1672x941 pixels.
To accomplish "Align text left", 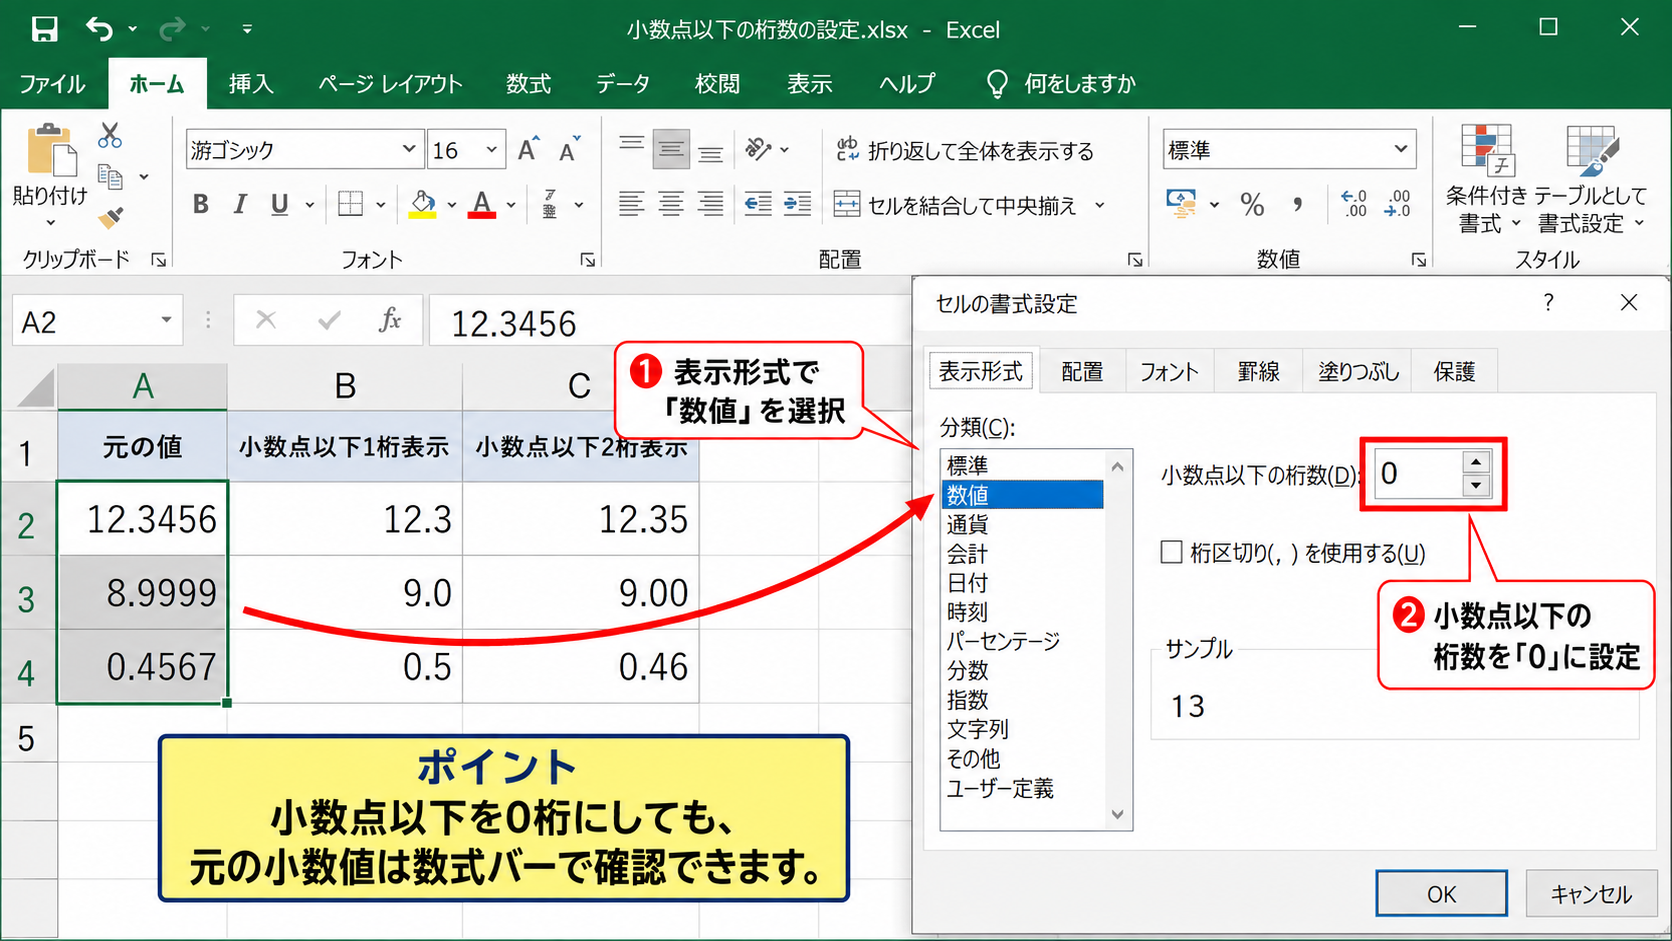I will [x=631, y=204].
